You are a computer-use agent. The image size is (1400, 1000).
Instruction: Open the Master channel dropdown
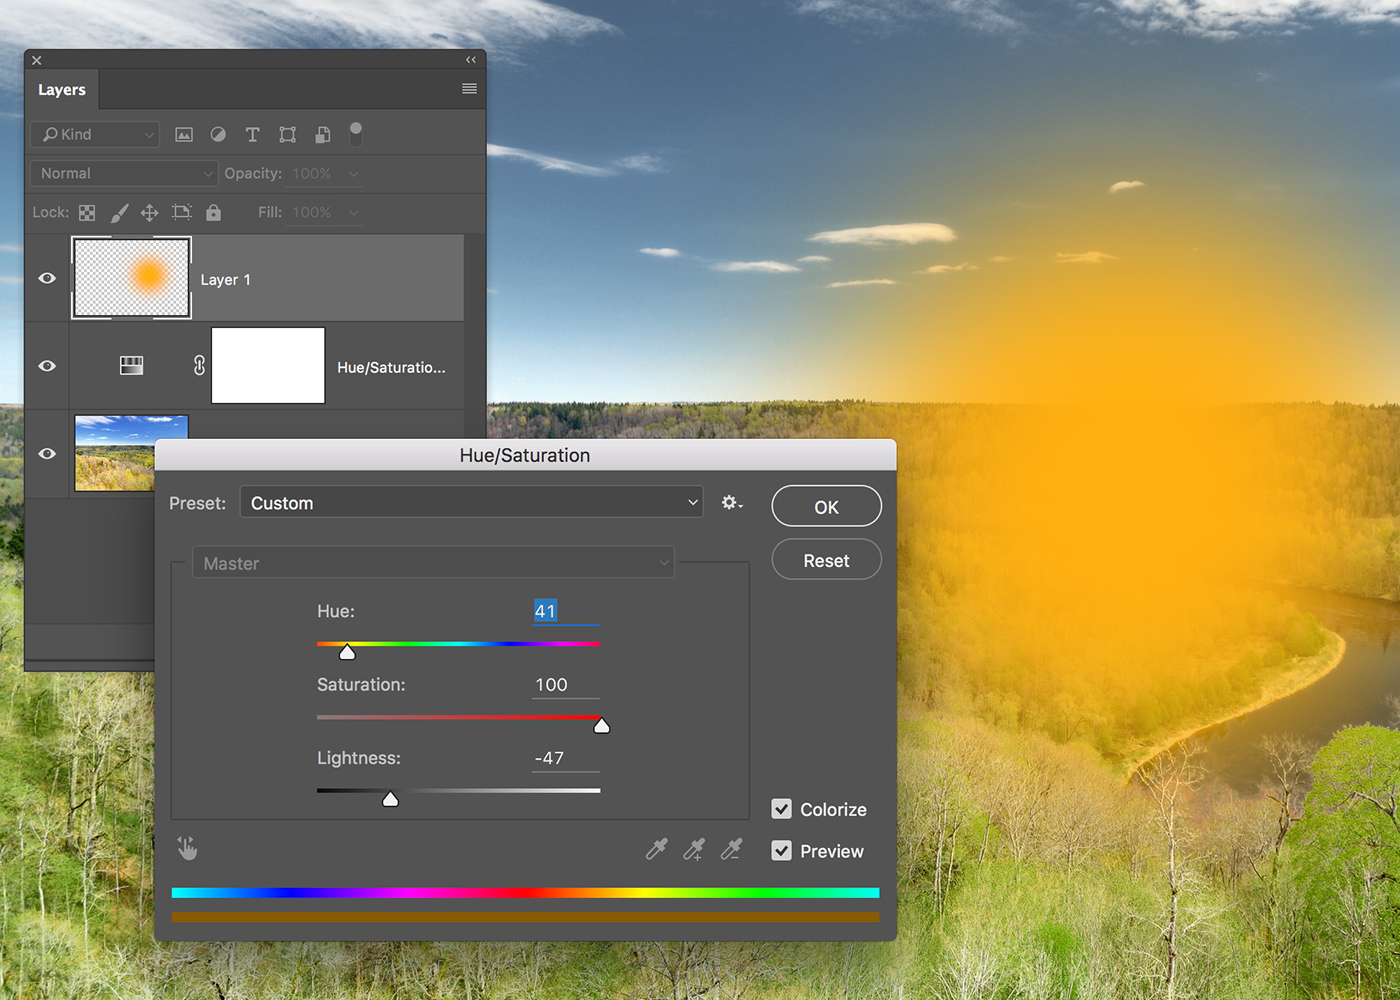click(x=434, y=563)
